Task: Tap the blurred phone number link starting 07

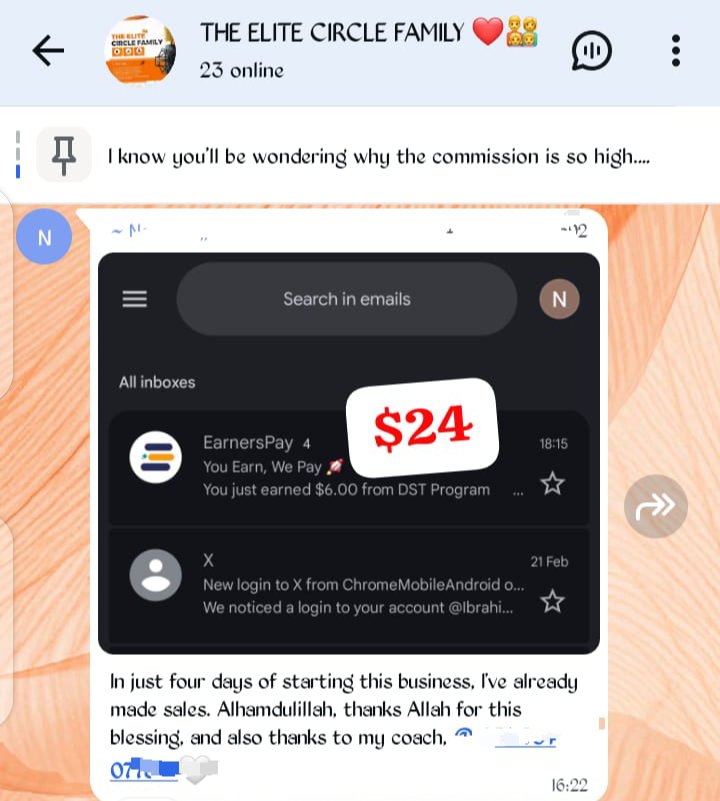Action: 145,769
